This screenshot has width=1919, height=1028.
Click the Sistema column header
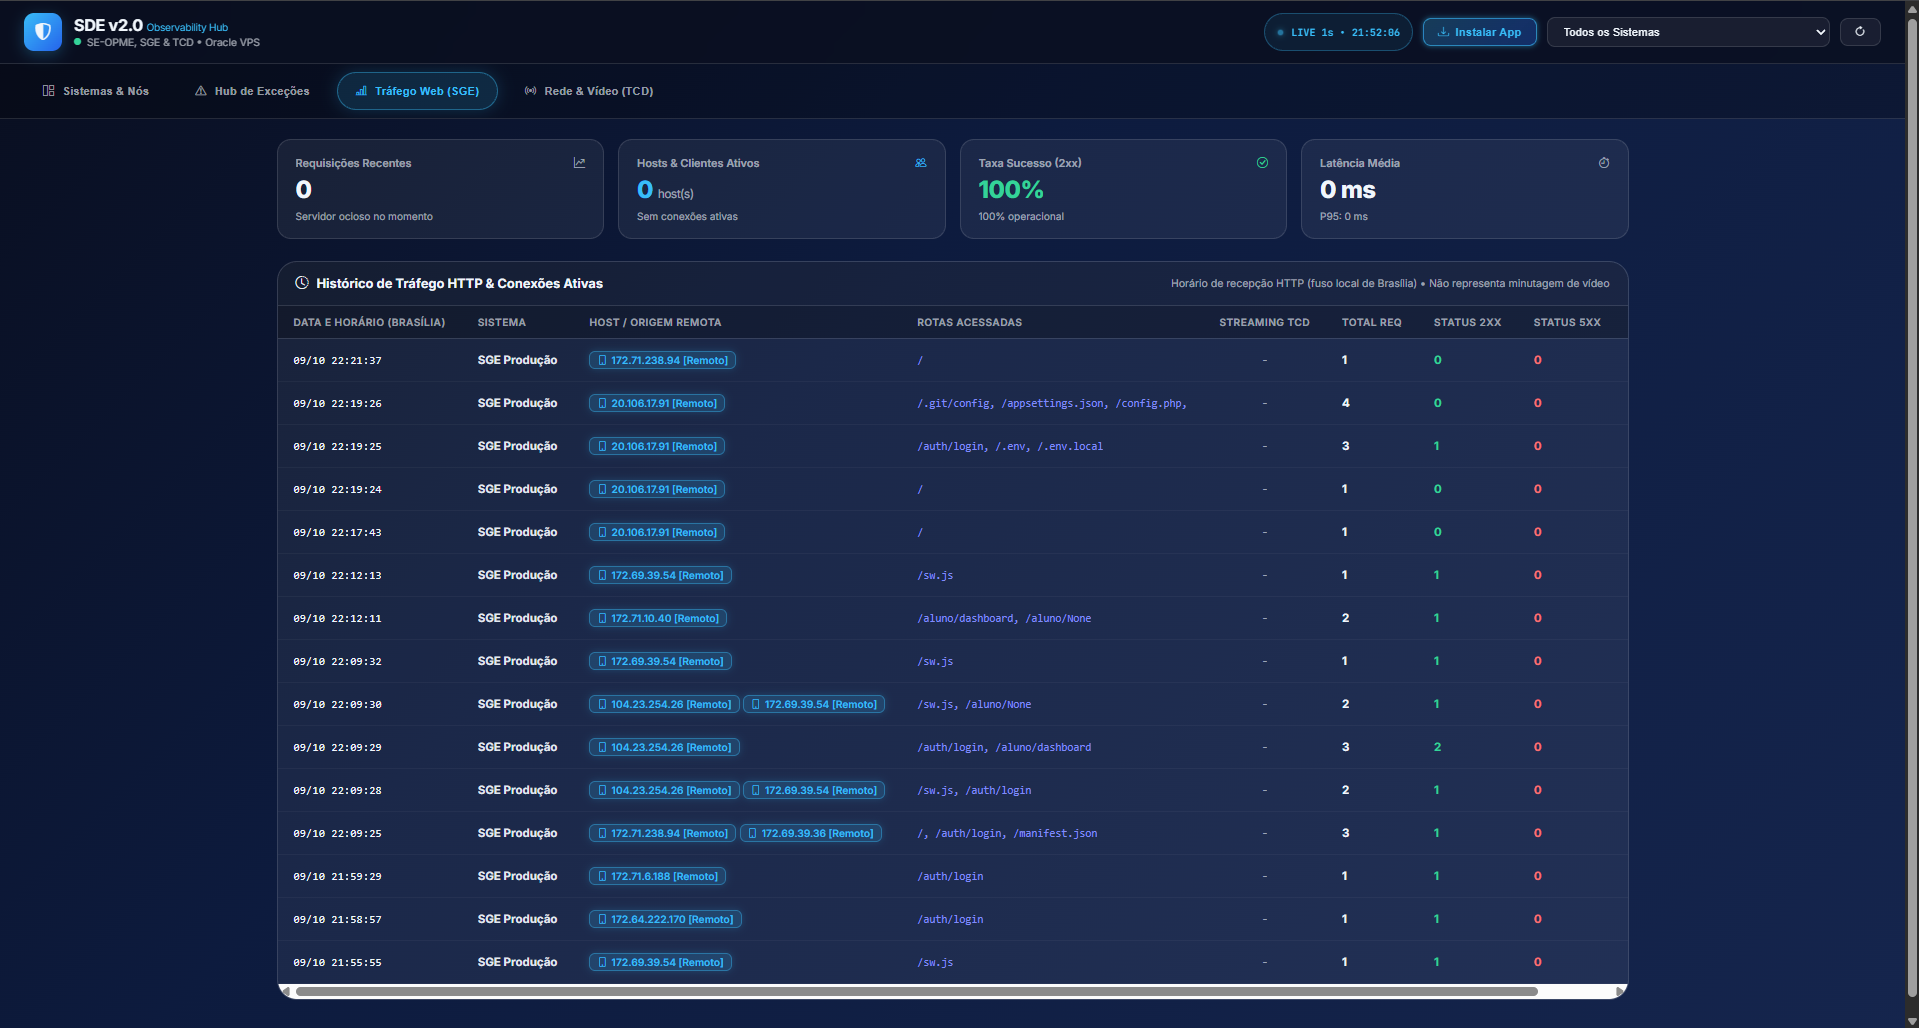(501, 322)
